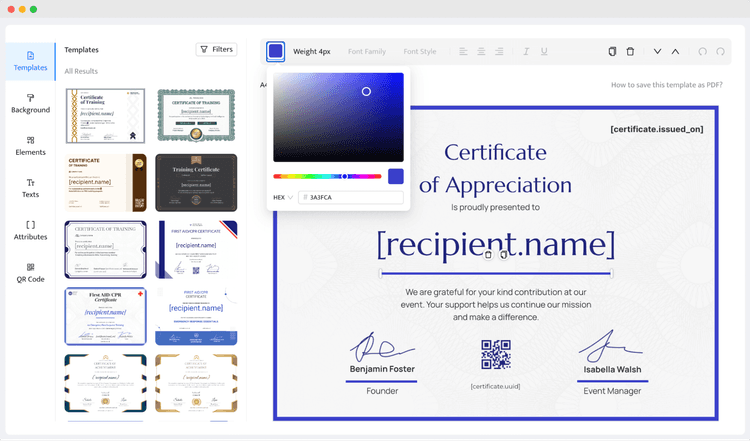This screenshot has width=750, height=441.
Task: Select the navy corner achievement certificate template
Action: pos(105,383)
